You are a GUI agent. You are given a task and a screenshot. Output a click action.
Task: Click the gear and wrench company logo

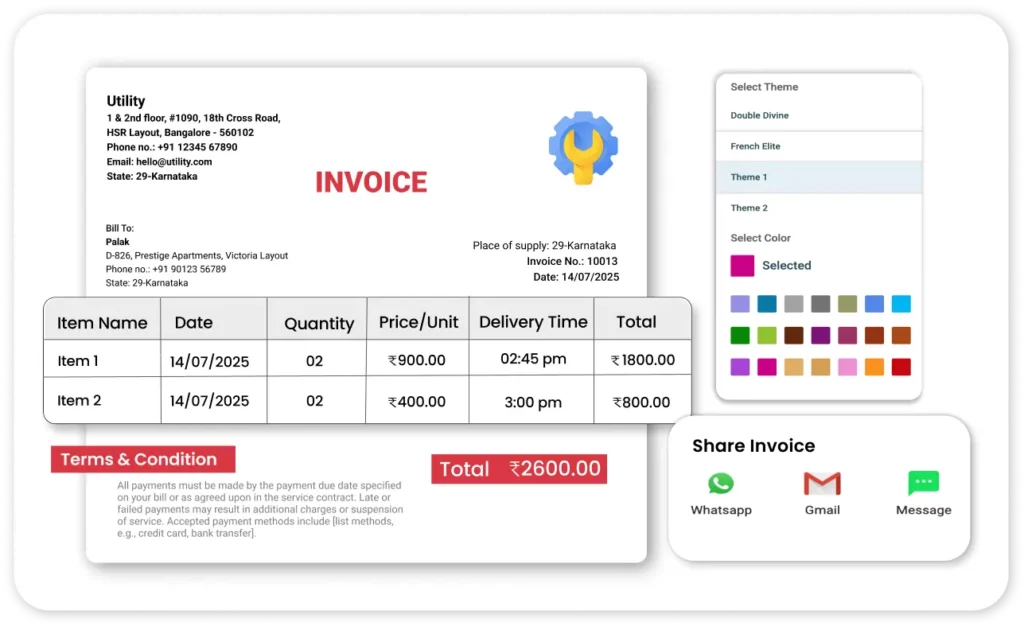583,147
